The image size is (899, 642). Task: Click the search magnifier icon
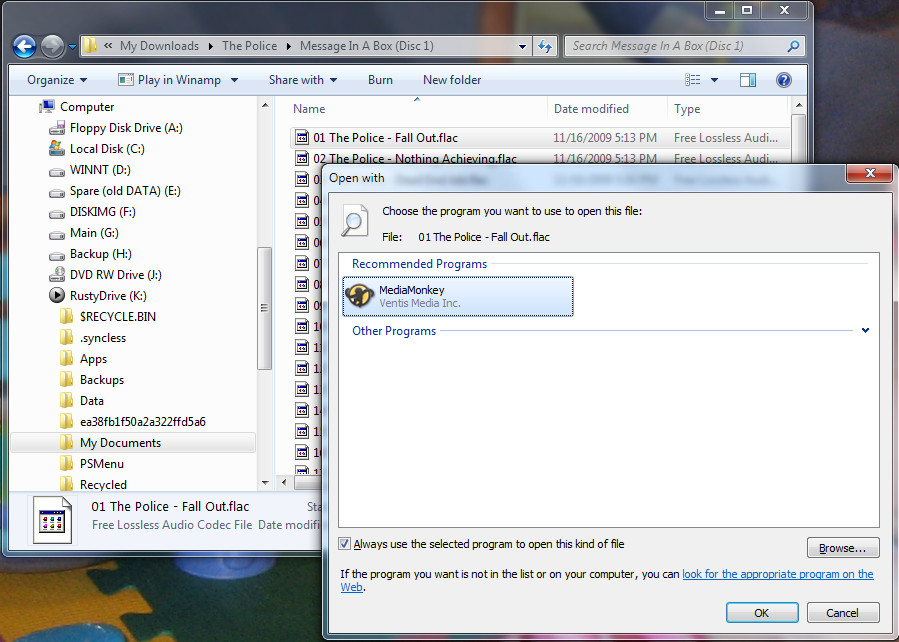point(793,46)
